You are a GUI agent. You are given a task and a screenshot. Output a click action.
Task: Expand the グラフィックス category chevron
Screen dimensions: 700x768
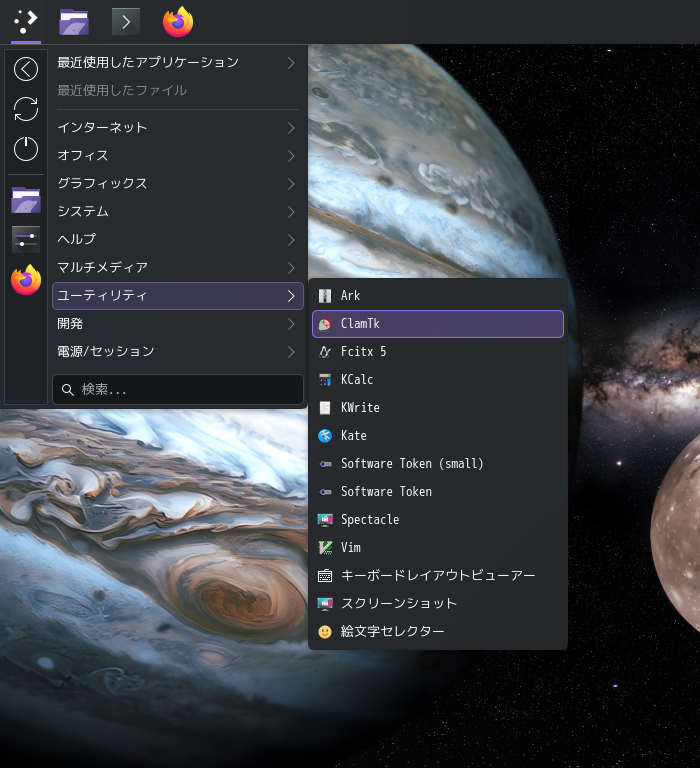point(291,184)
